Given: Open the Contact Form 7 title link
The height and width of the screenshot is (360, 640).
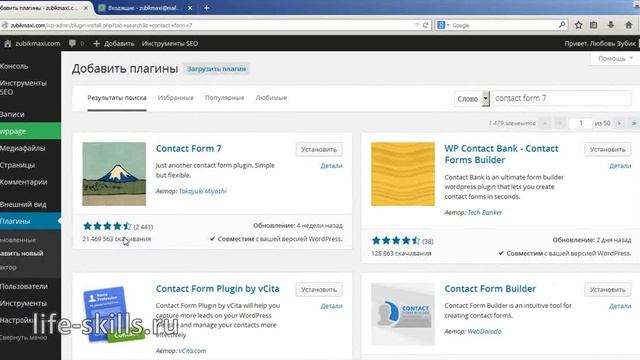Looking at the screenshot, I should coord(189,149).
